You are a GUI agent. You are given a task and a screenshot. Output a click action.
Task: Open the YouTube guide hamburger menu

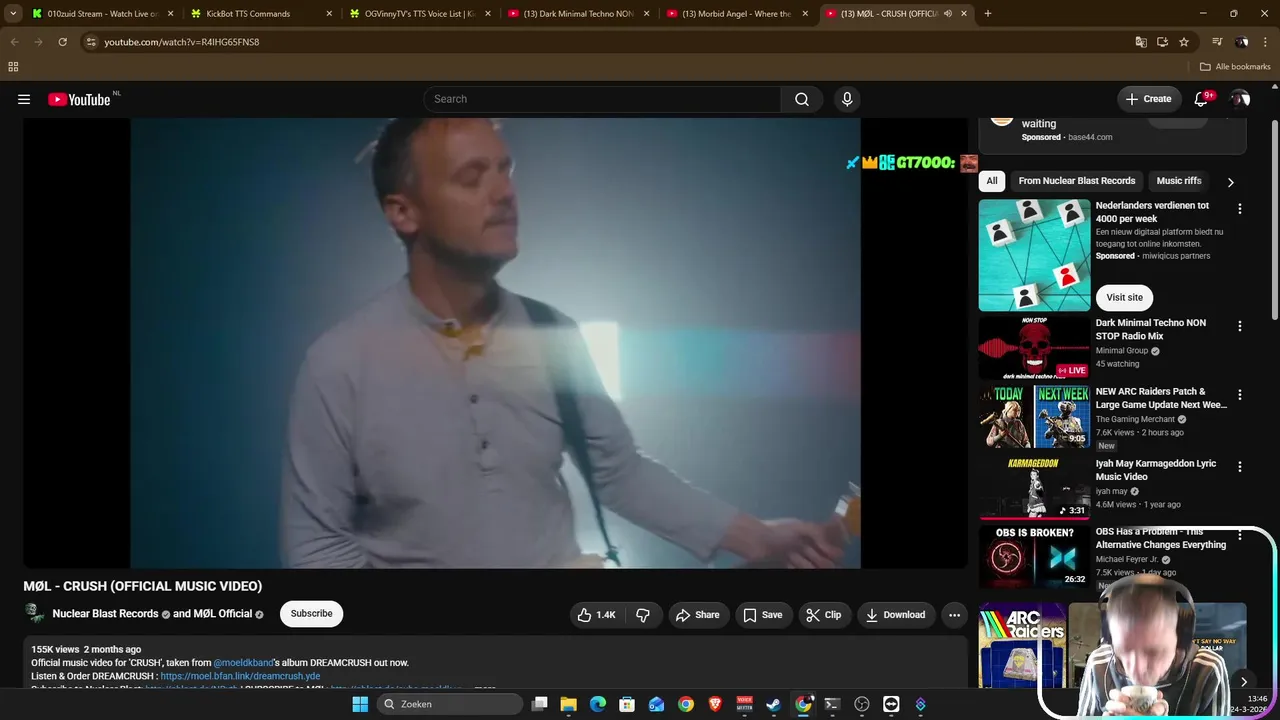point(24,99)
